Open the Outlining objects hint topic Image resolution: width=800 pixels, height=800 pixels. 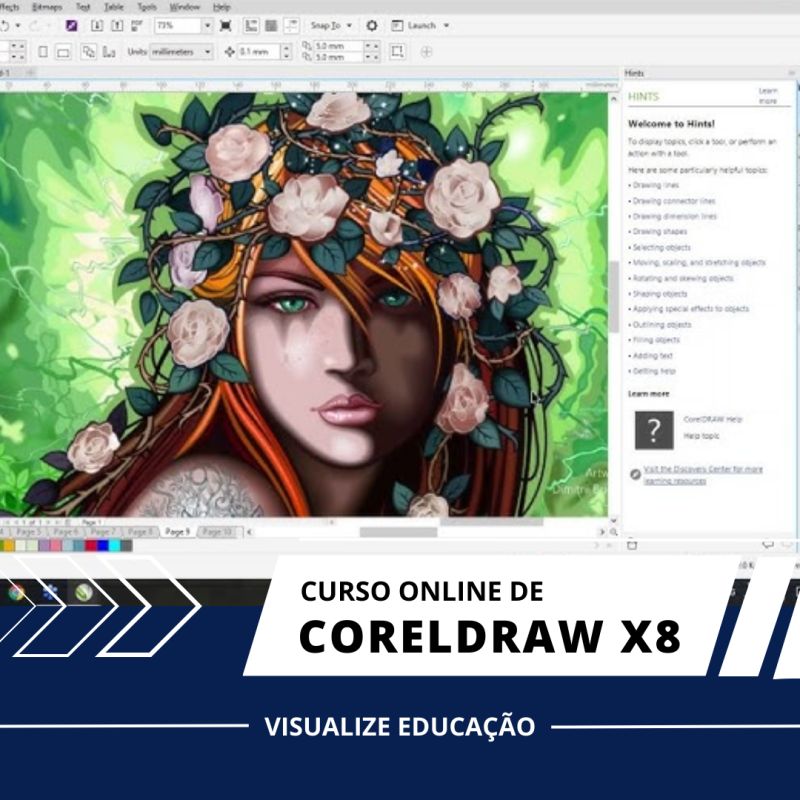tap(662, 324)
